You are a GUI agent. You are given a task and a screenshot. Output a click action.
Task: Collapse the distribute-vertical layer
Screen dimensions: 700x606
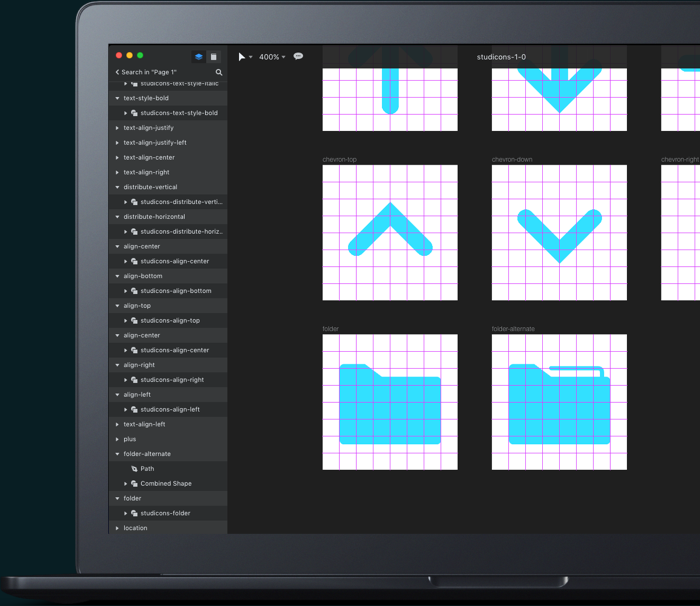pos(117,187)
